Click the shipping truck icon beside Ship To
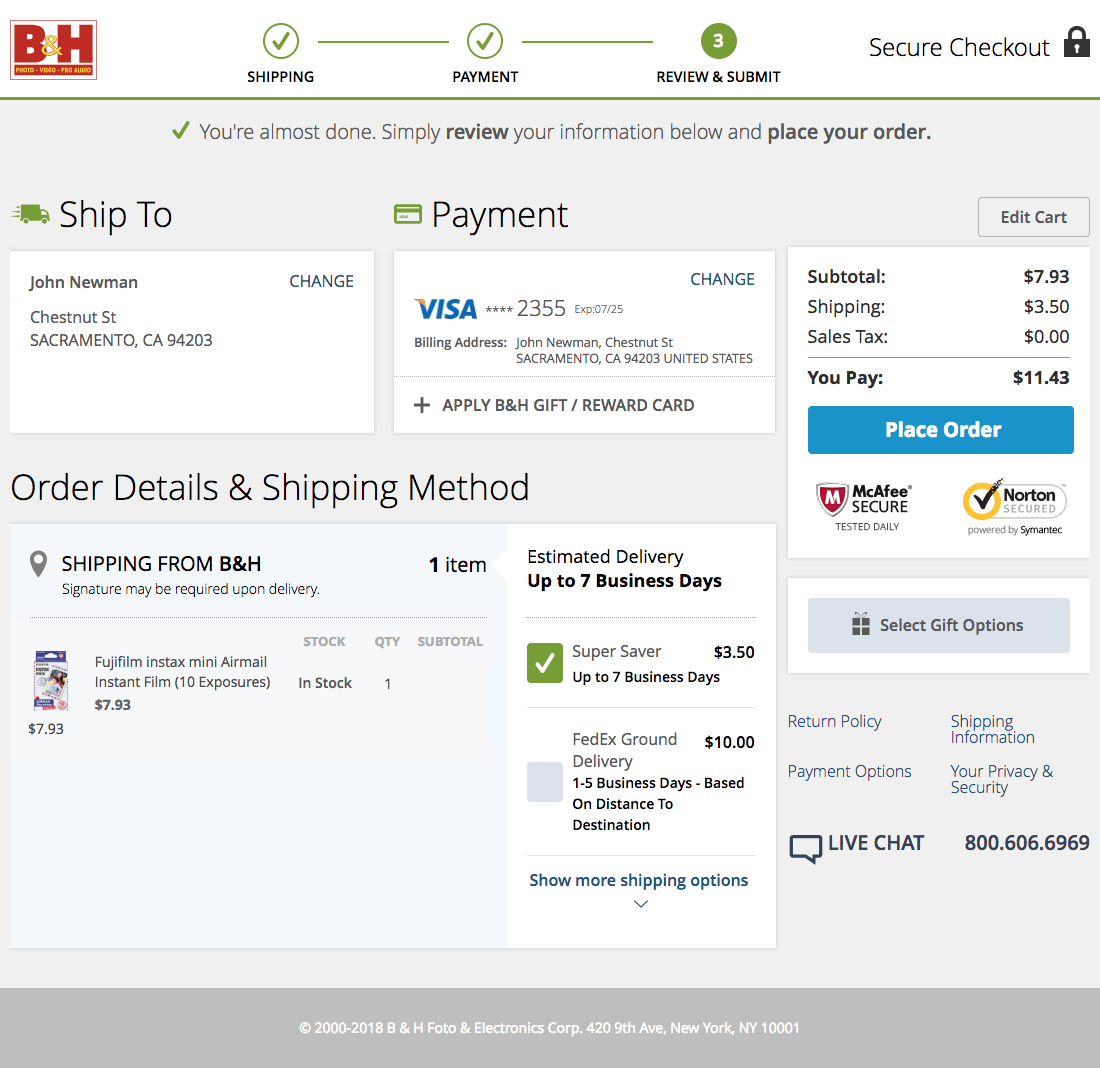This screenshot has height=1068, width=1100. (x=30, y=213)
